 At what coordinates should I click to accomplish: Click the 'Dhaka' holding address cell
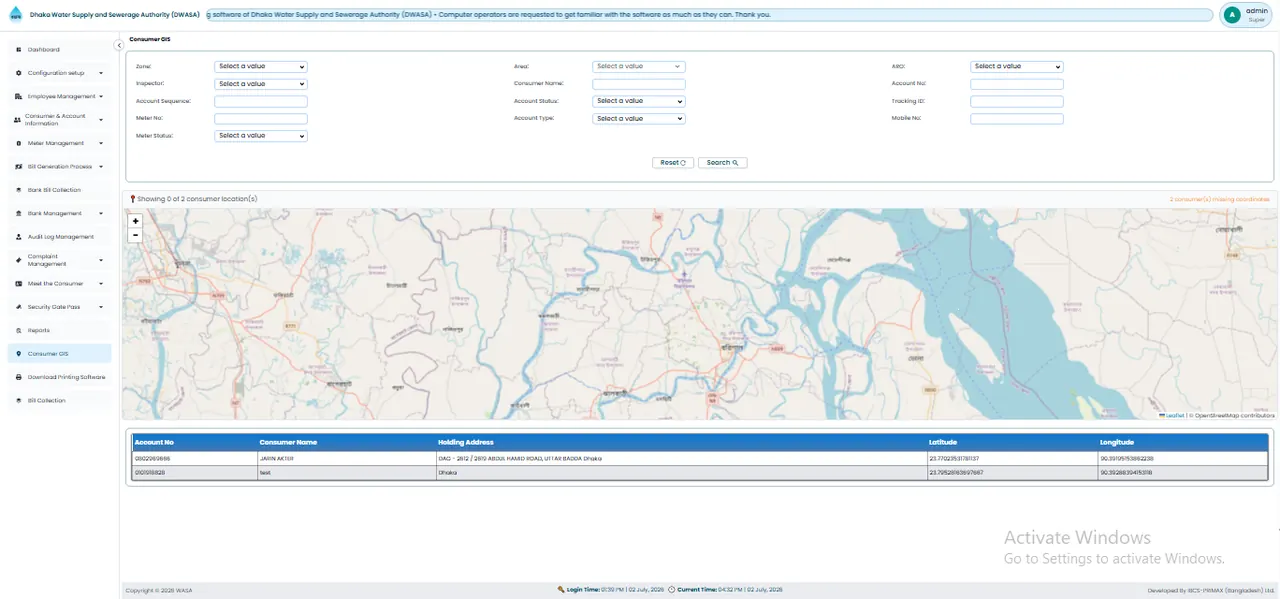coord(681,472)
